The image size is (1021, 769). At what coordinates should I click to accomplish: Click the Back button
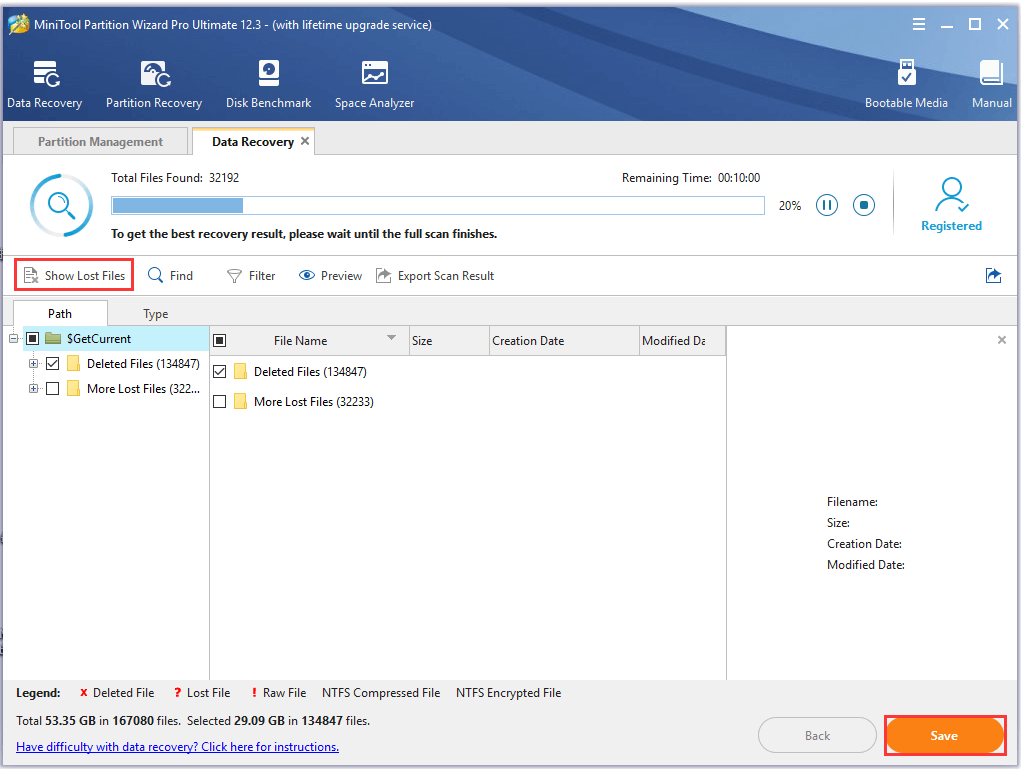(x=817, y=735)
